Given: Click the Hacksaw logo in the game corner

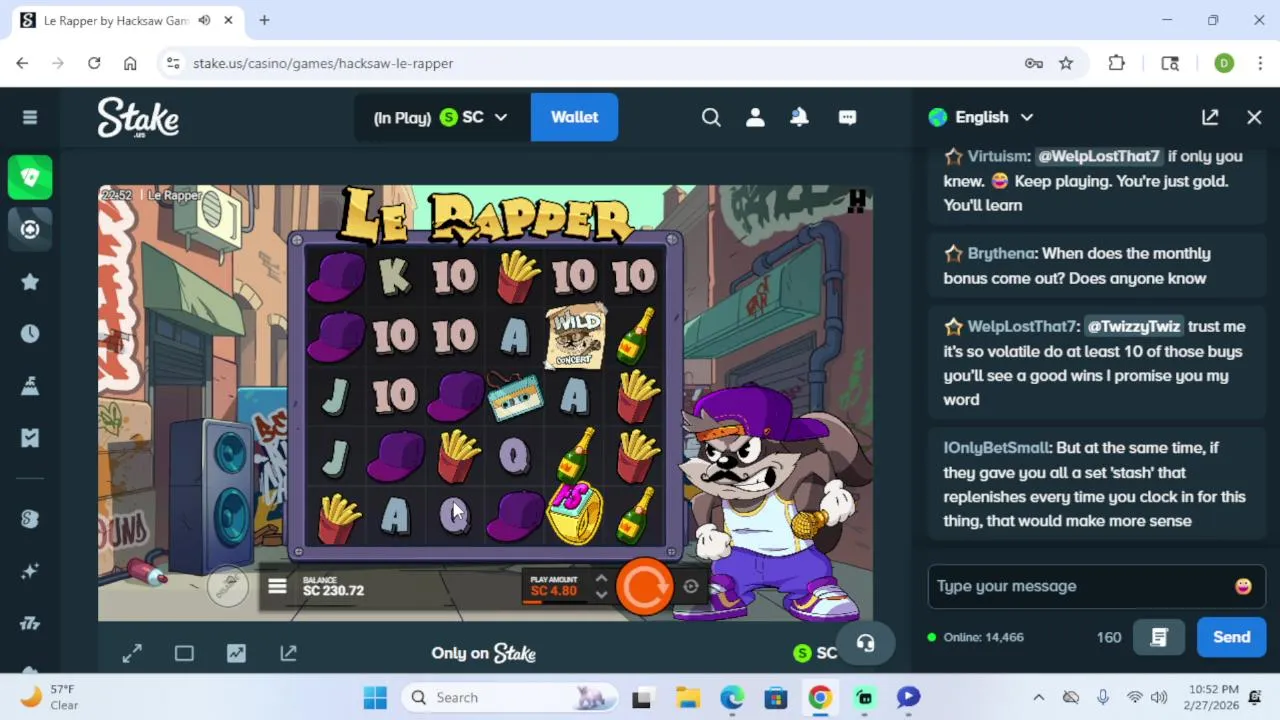Looking at the screenshot, I should (x=856, y=201).
